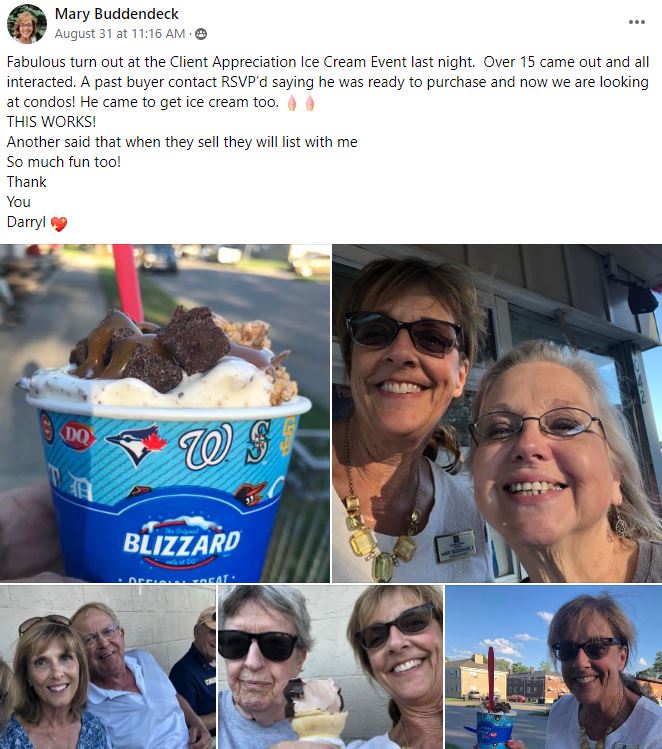Open the Blizzard cup photo
662x749 pixels.
(x=165, y=413)
